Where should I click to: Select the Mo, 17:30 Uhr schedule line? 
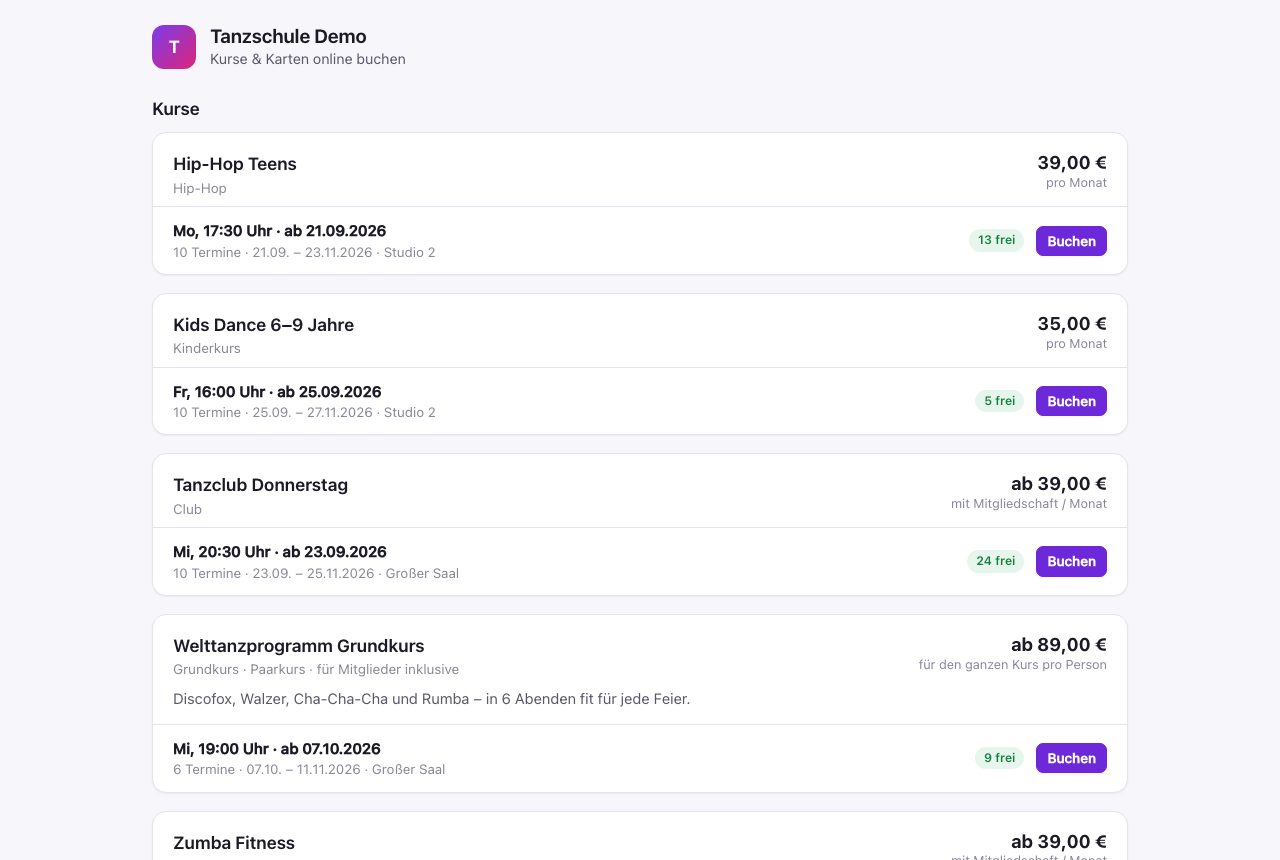point(279,231)
